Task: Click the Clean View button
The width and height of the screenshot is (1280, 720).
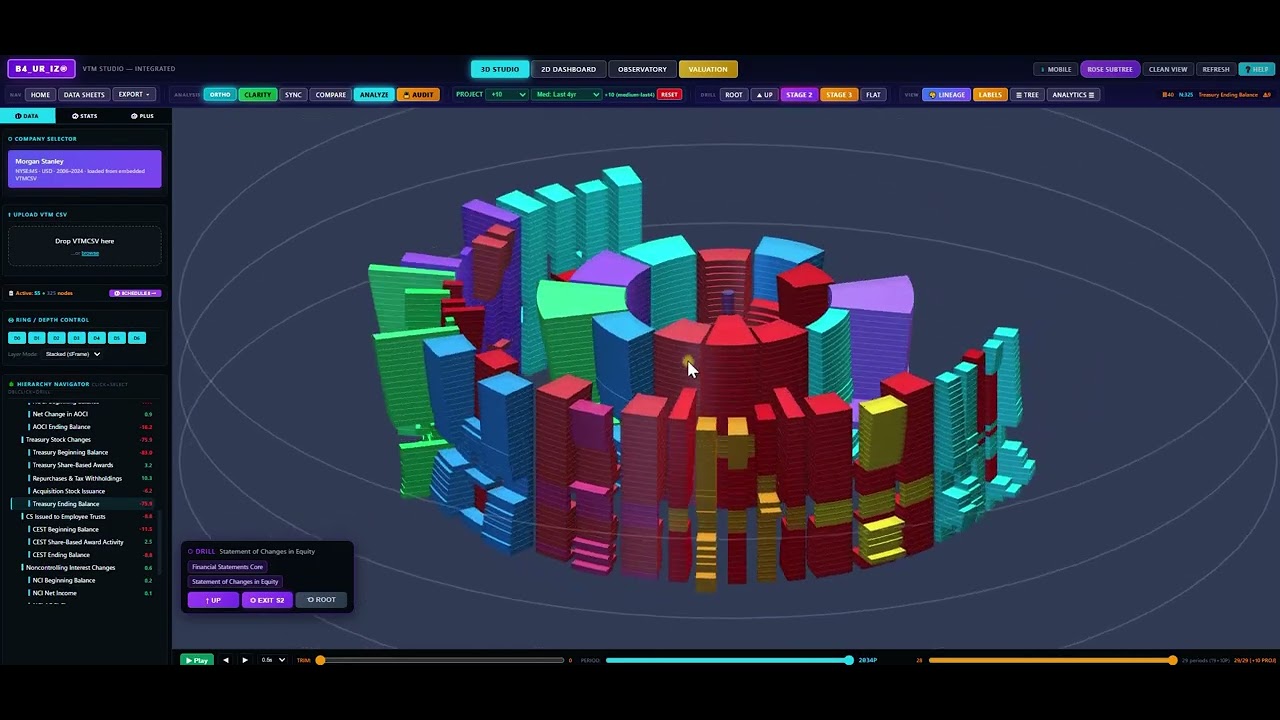Action: click(1168, 69)
